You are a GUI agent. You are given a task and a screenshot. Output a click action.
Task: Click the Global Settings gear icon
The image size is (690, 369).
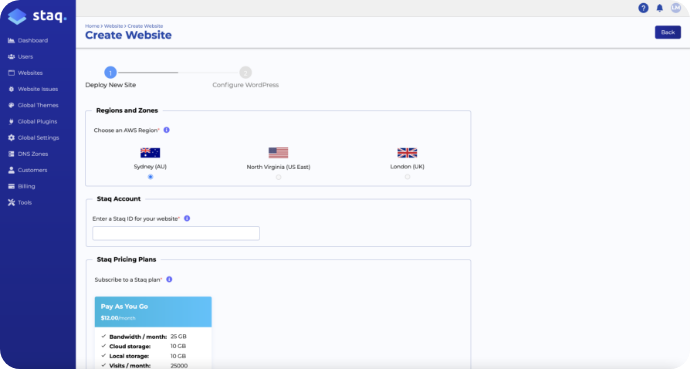coord(11,138)
